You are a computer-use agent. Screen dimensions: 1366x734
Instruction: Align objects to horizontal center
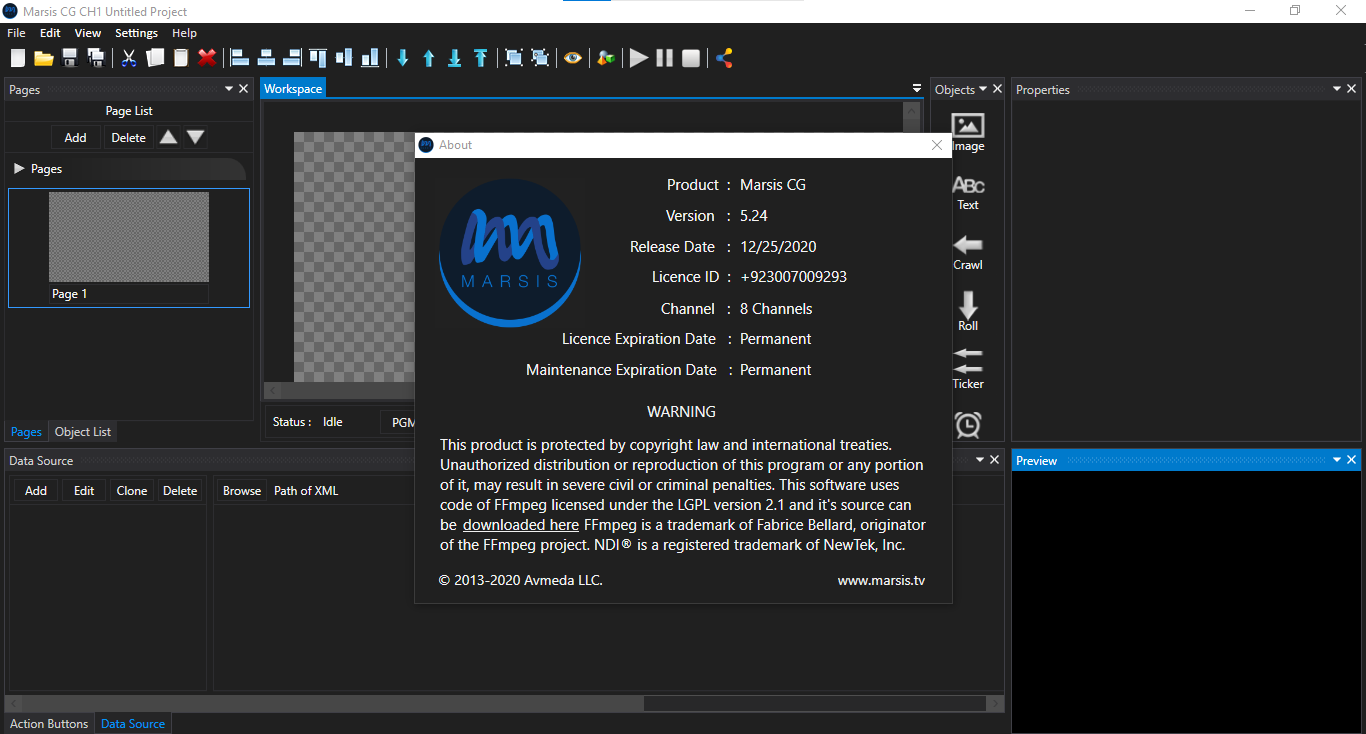(x=266, y=58)
